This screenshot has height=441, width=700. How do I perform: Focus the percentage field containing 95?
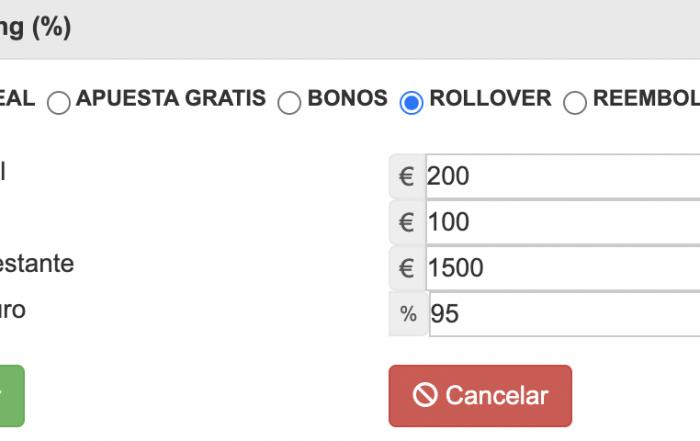point(564,314)
